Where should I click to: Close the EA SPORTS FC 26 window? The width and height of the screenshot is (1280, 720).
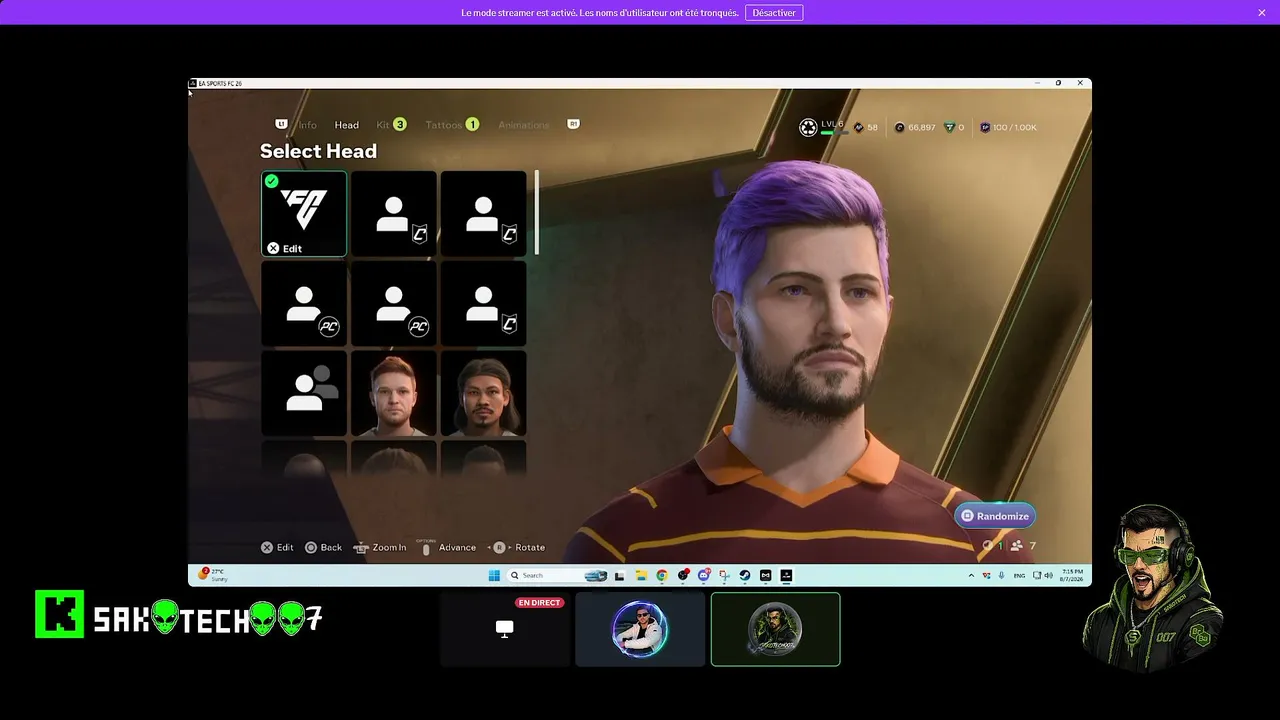pyautogui.click(x=1080, y=83)
